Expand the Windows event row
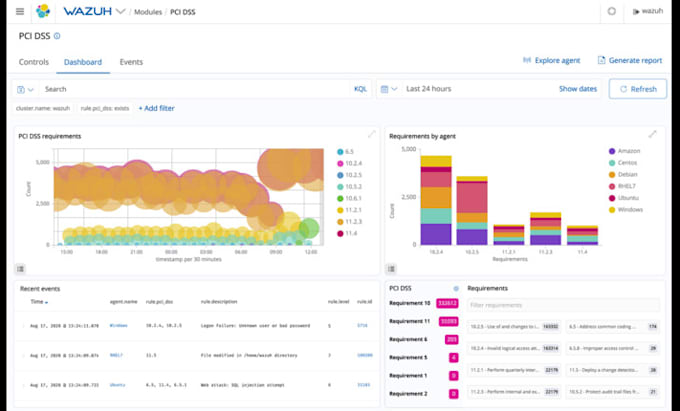The image size is (680, 411). click(x=23, y=326)
